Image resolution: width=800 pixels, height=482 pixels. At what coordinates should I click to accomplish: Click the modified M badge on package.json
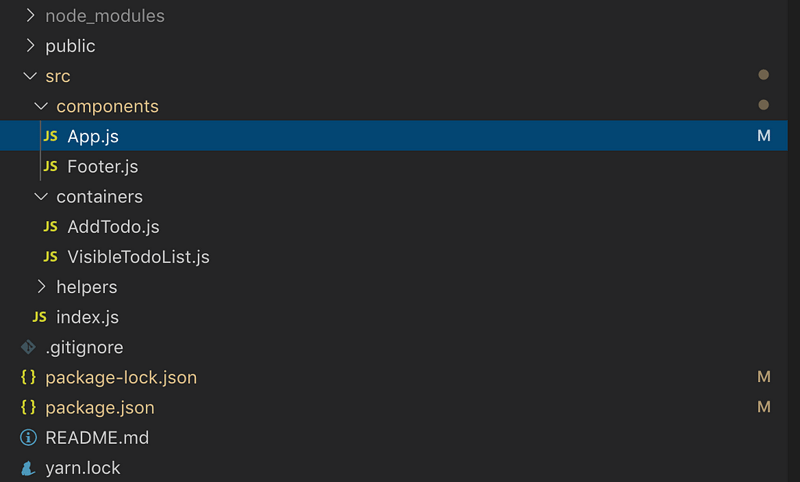tap(764, 407)
